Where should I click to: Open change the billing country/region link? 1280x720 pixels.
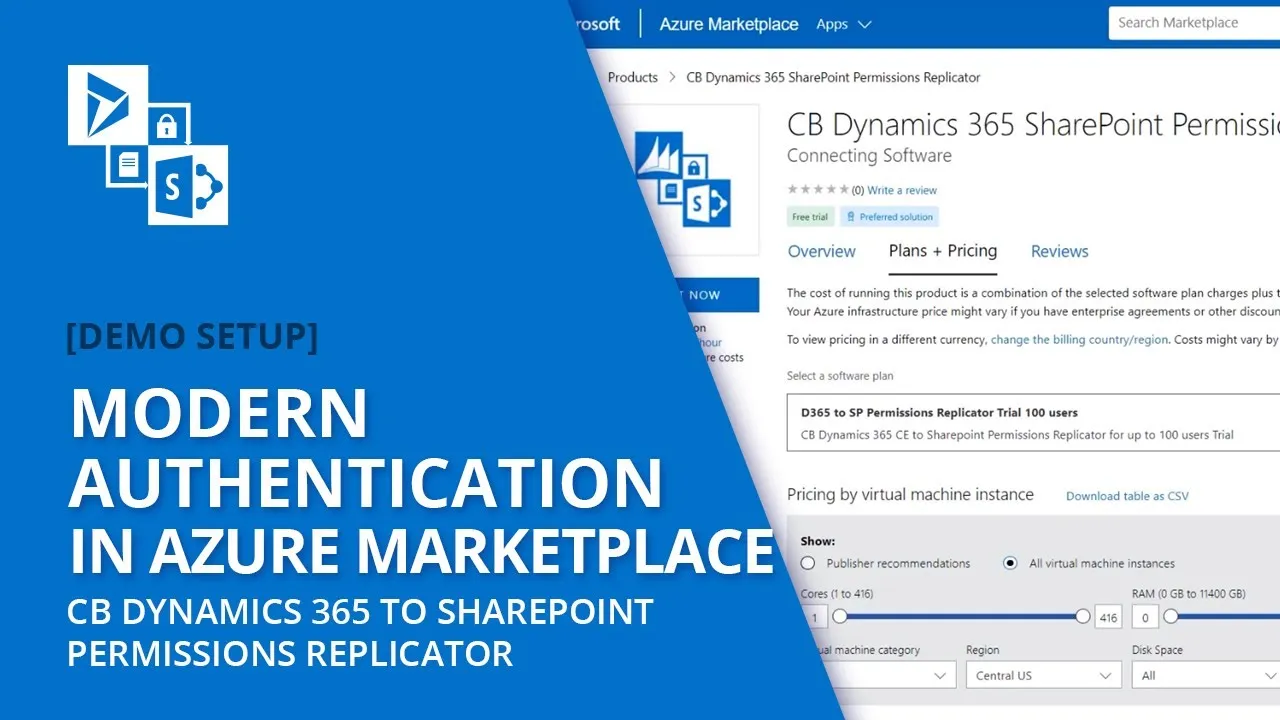coord(1079,340)
